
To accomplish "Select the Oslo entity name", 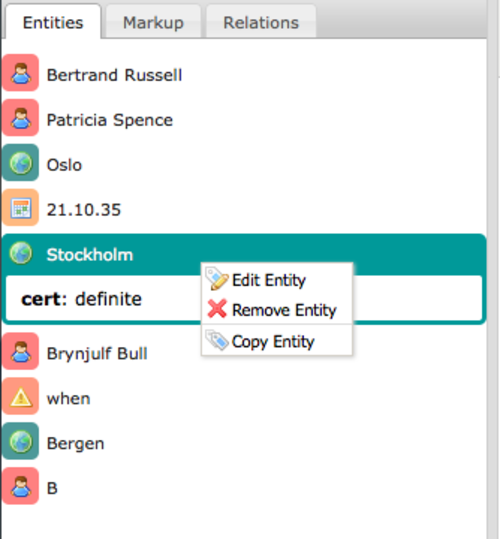I will pyautogui.click(x=64, y=165).
